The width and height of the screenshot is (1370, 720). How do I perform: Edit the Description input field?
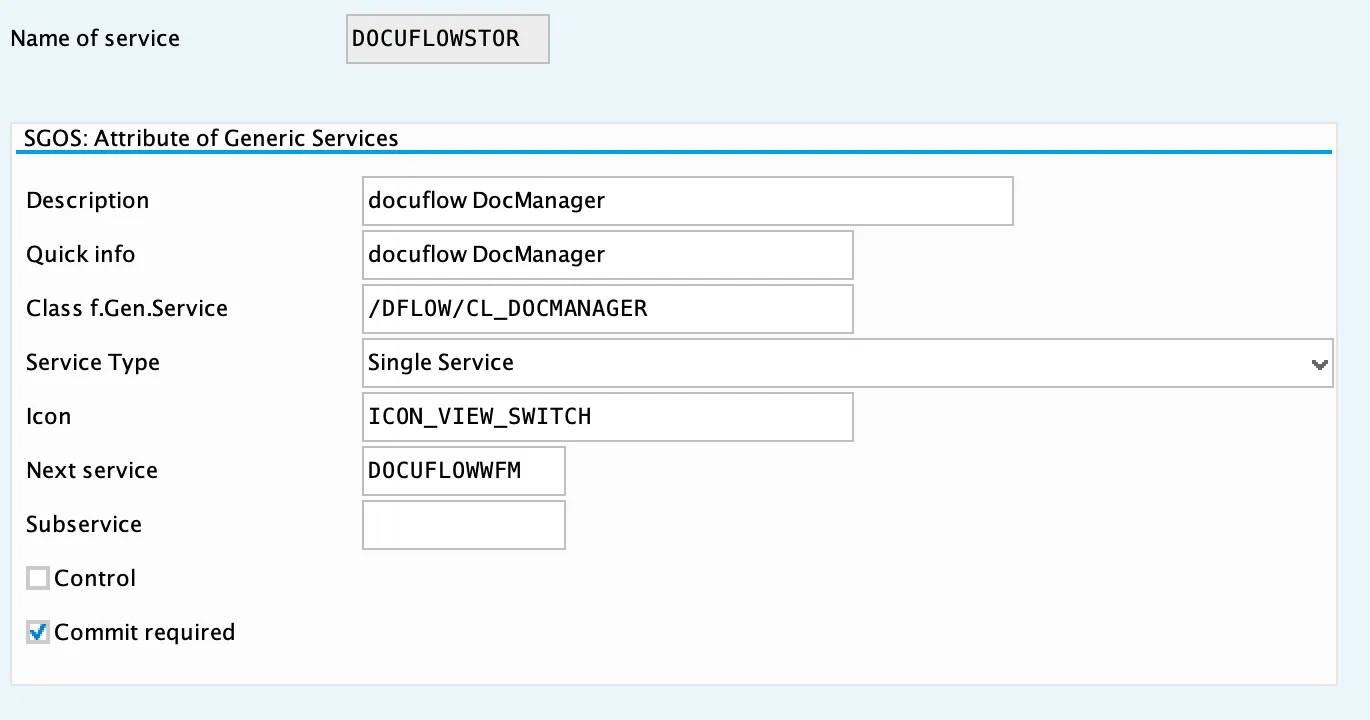pyautogui.click(x=688, y=201)
